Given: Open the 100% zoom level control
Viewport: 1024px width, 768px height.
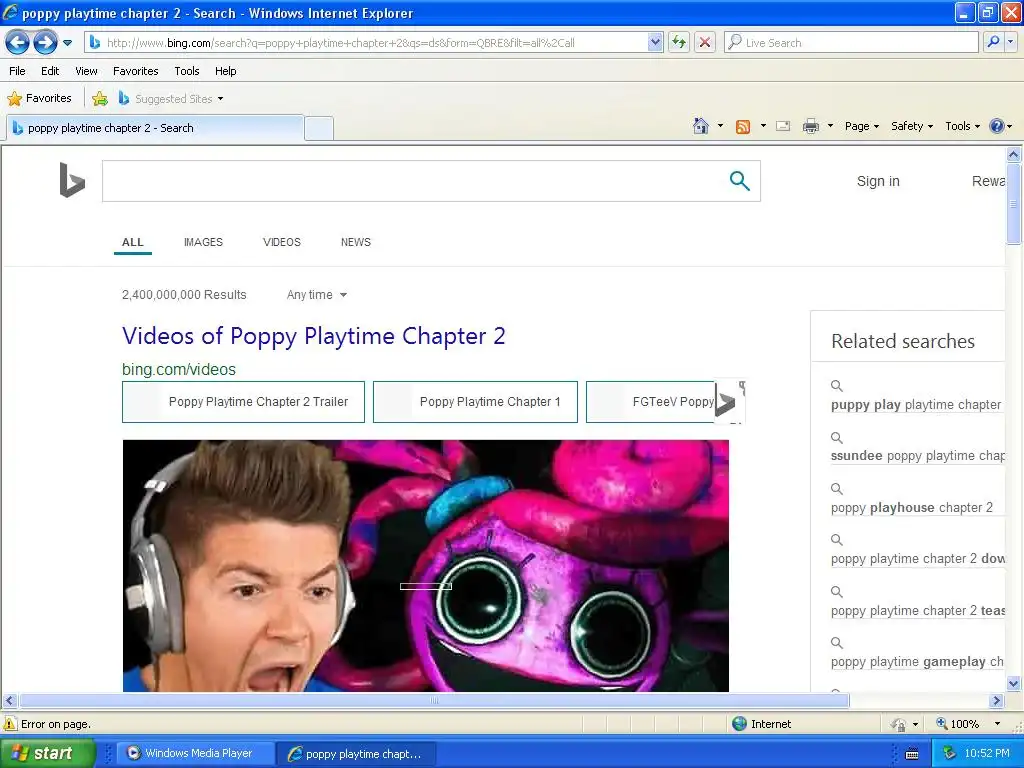Looking at the screenshot, I should click(x=968, y=724).
